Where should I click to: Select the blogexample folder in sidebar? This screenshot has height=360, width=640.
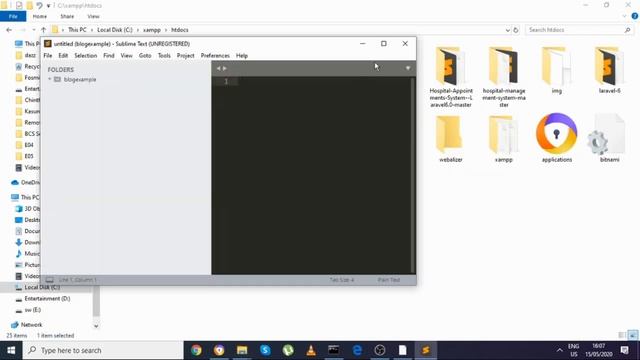(80, 79)
